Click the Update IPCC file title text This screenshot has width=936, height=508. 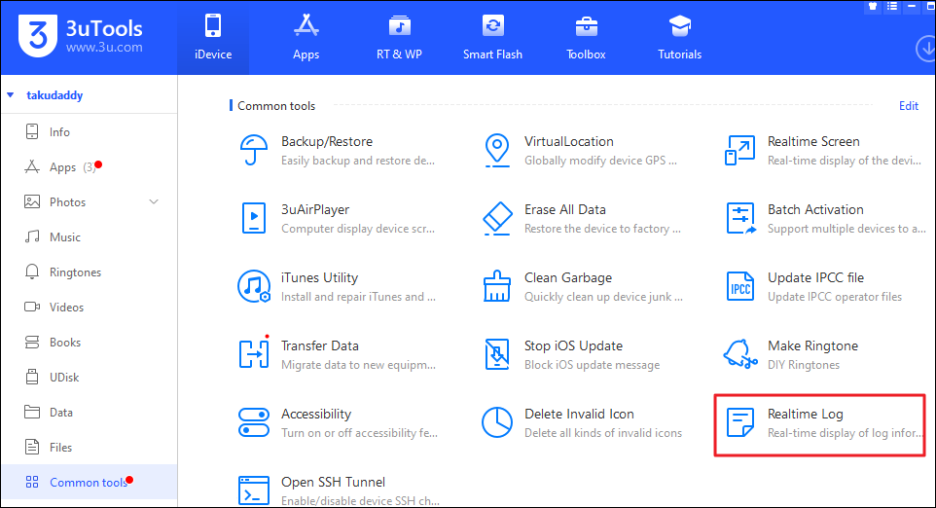tap(815, 278)
